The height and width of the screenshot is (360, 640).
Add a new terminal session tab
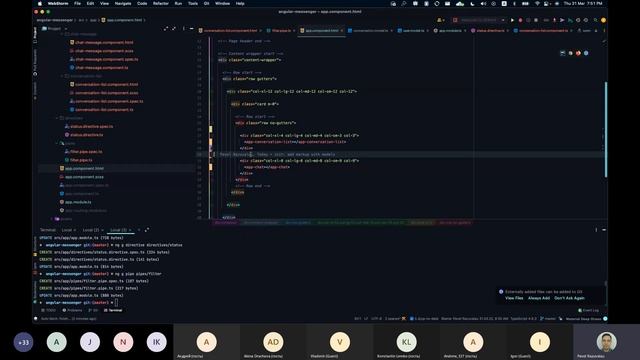(x=139, y=230)
